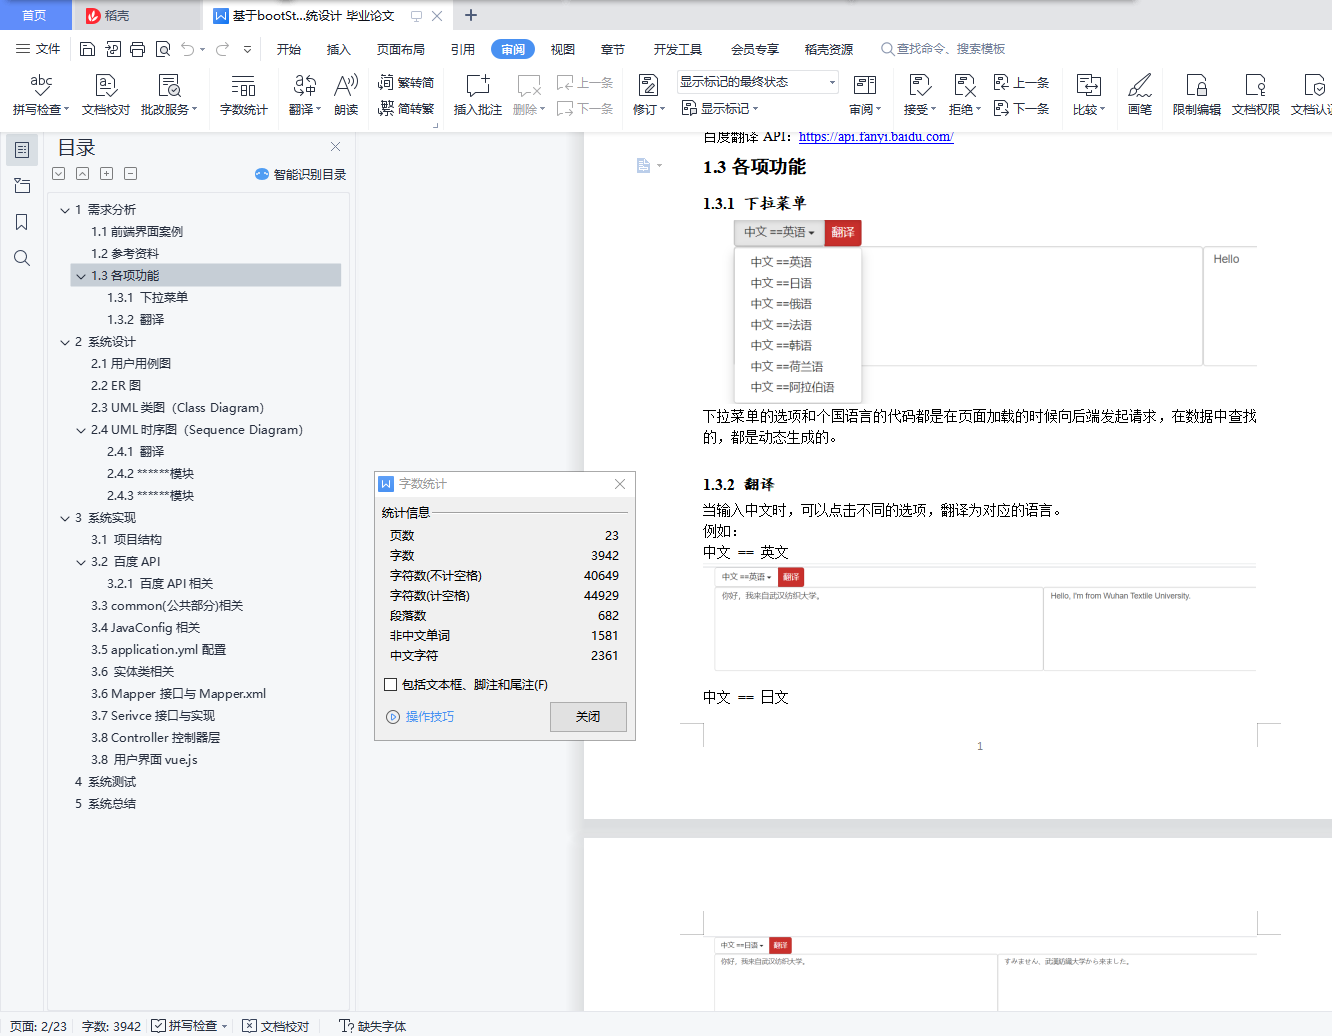Jump to 3.5 application.yml 配置 in outline

[159, 650]
